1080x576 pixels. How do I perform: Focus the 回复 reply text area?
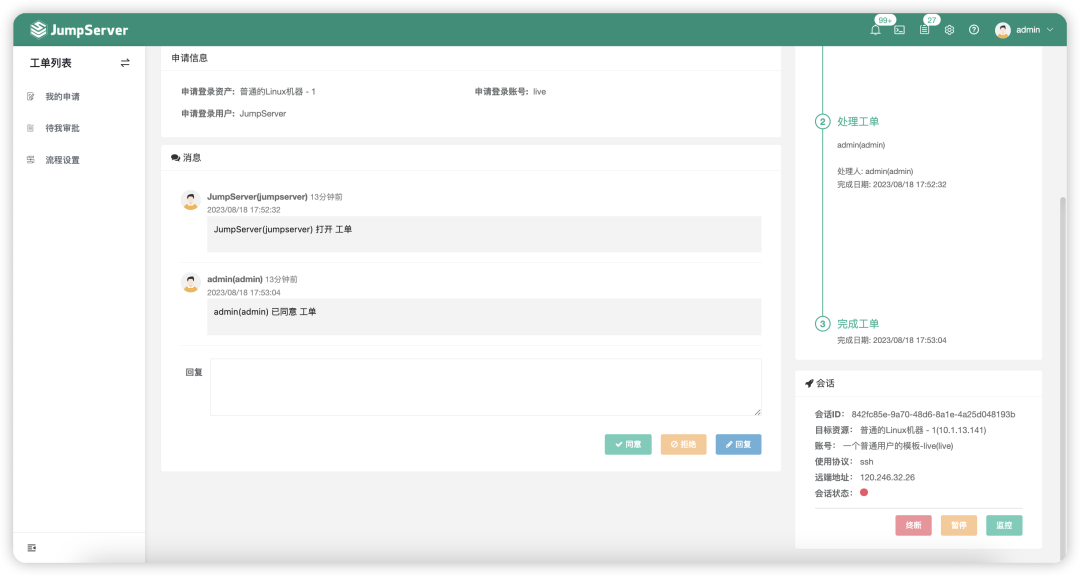pos(486,387)
